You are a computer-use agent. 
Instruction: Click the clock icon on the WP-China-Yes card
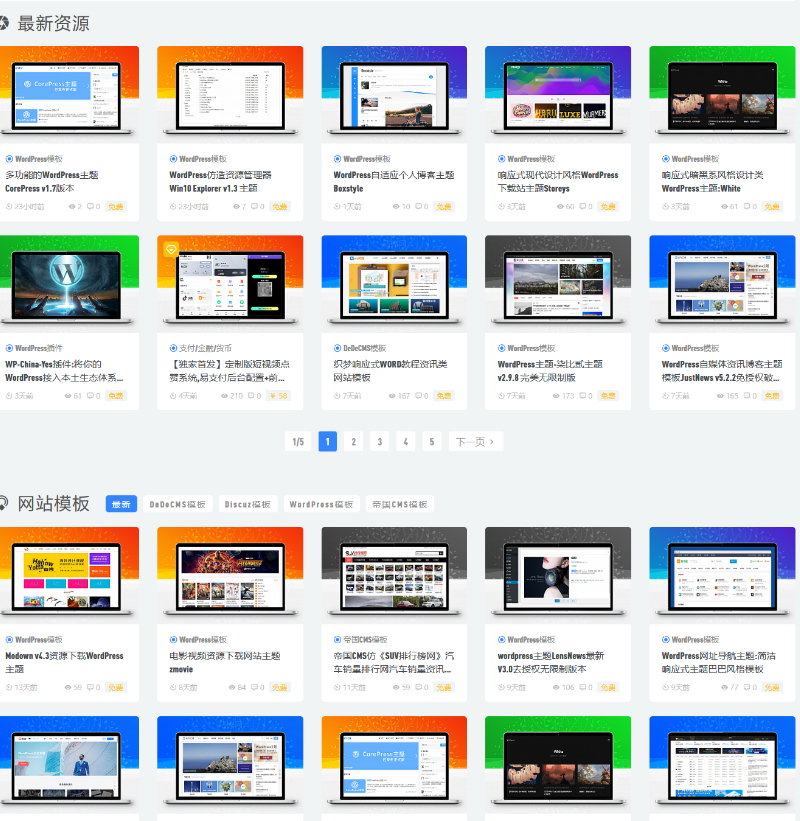(x=9, y=396)
